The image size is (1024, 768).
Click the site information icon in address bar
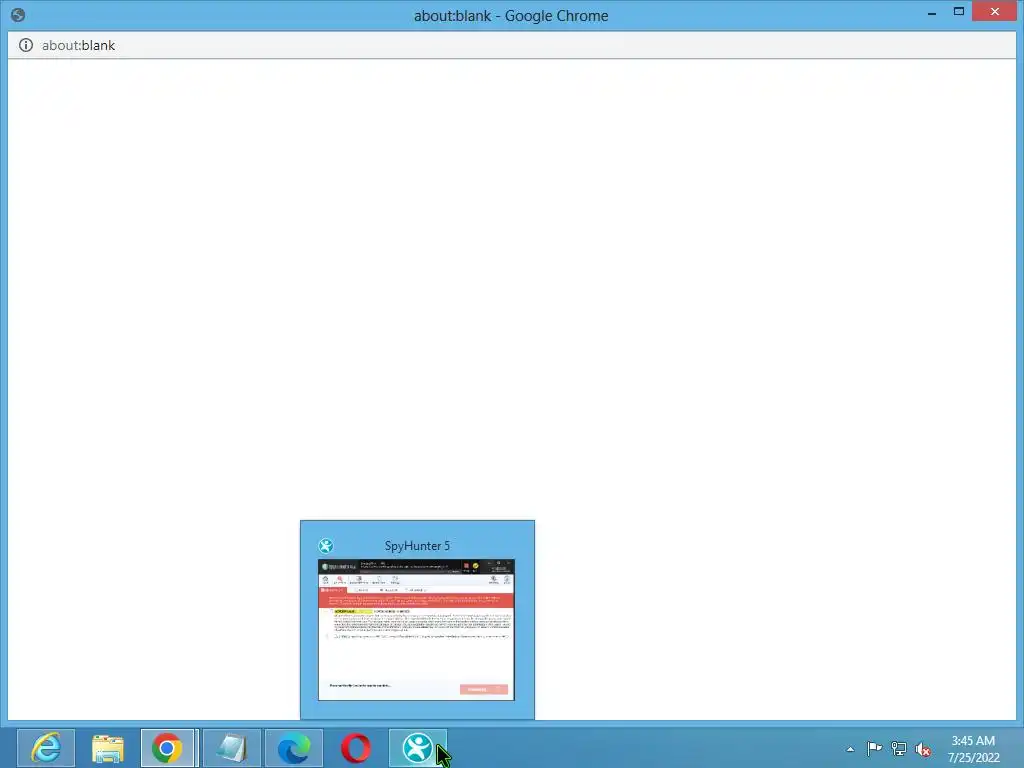point(25,45)
